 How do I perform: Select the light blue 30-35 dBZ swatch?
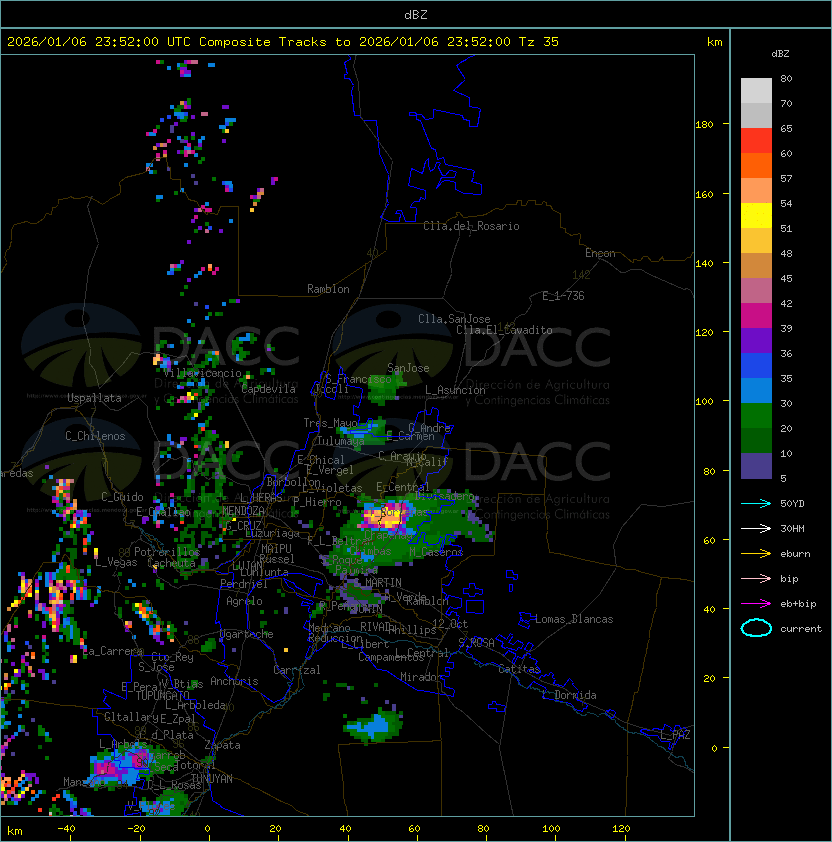pos(756,391)
